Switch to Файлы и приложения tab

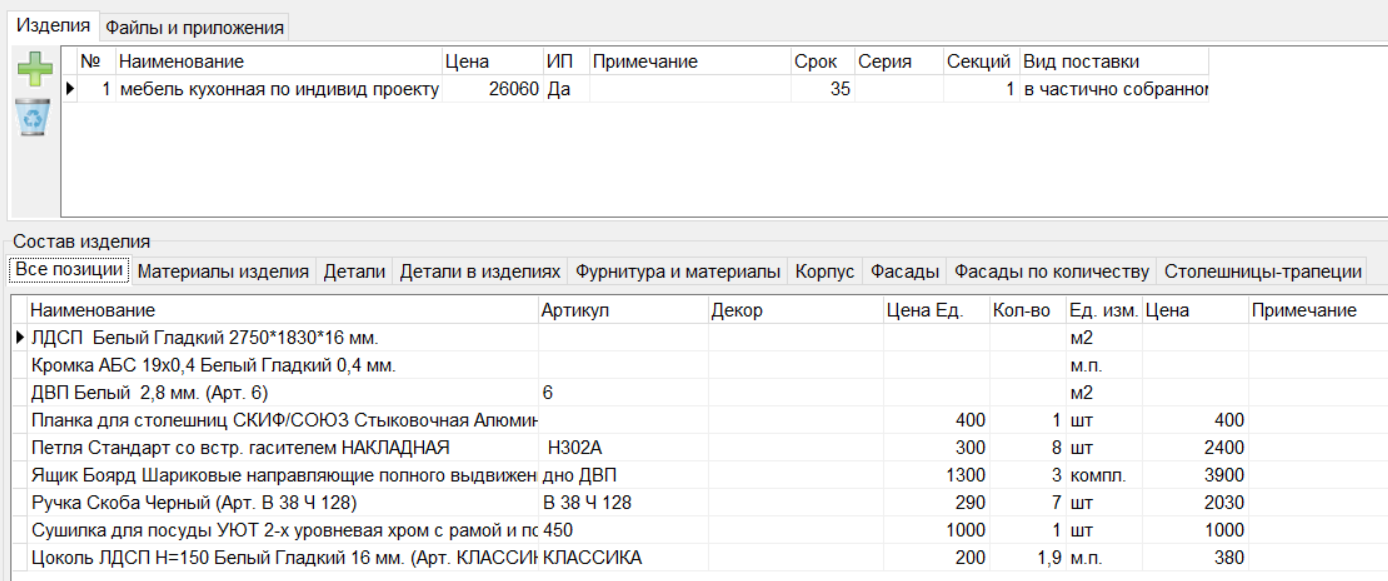coord(195,28)
